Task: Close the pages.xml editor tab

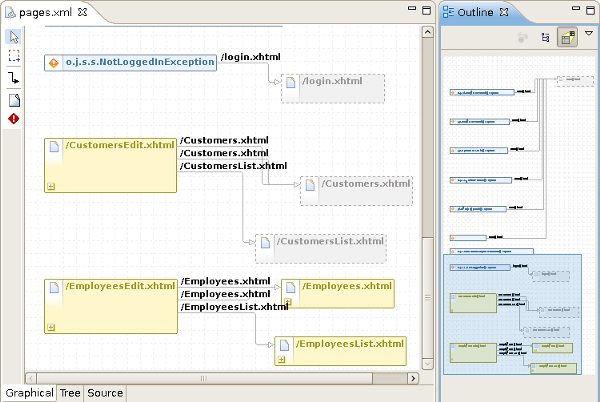Action: pos(83,12)
